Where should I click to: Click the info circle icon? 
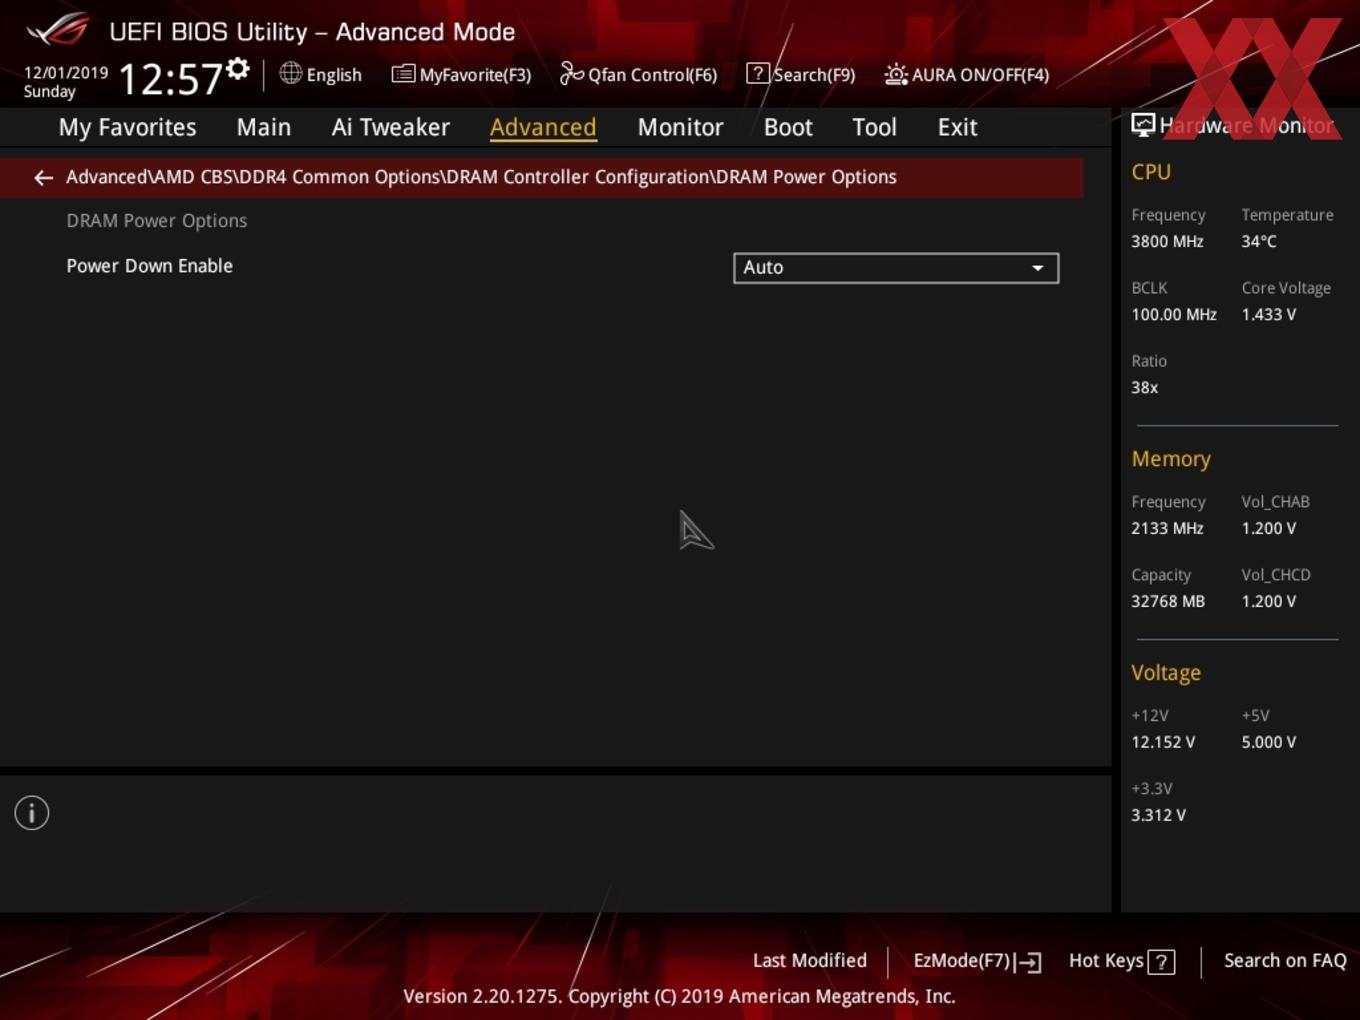point(32,813)
